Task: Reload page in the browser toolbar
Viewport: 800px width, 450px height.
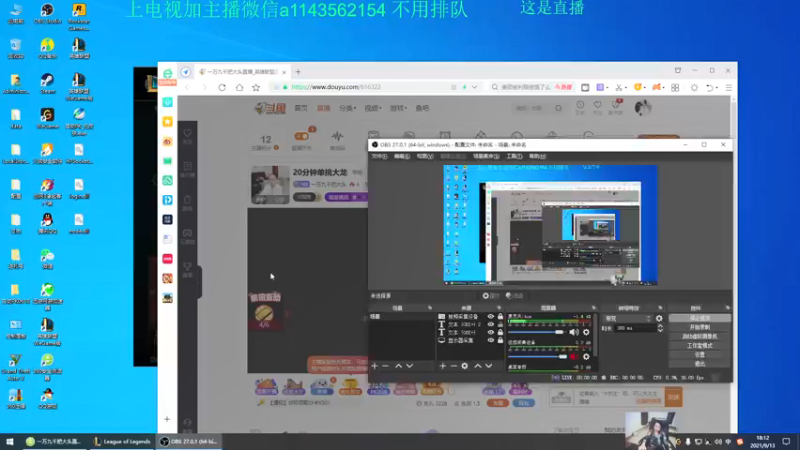Action: tap(222, 87)
